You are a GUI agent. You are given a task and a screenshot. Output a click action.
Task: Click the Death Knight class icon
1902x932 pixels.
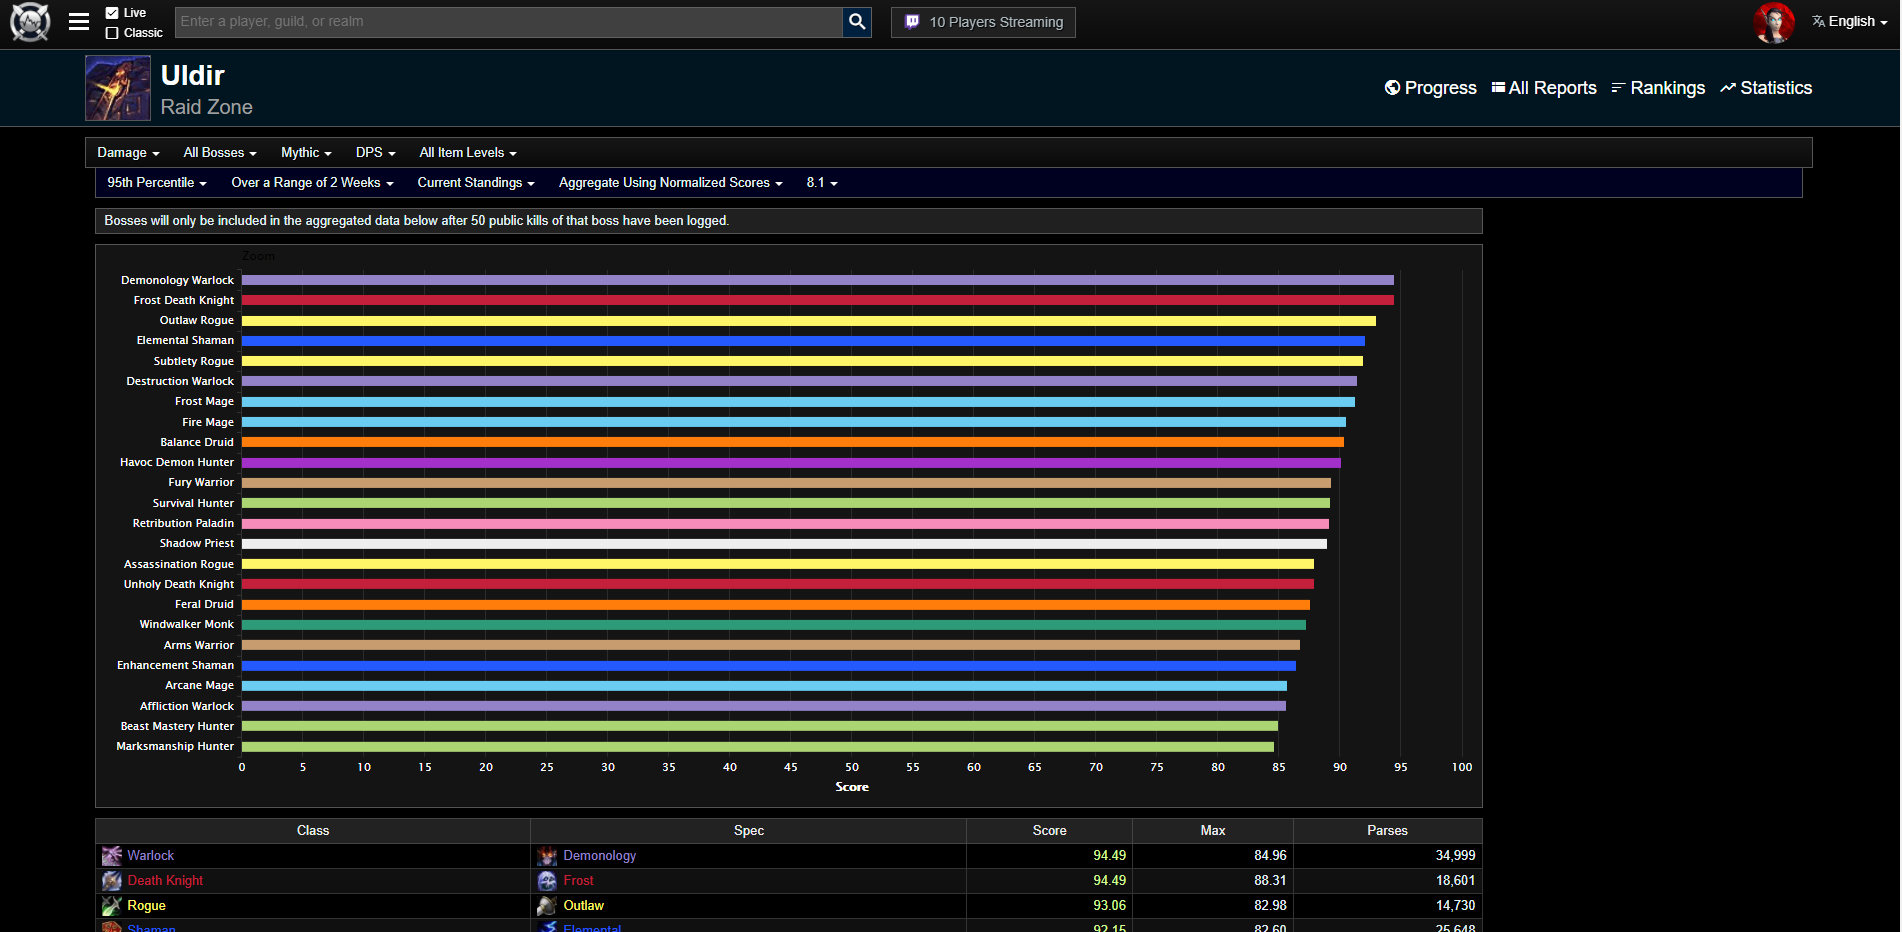coord(112,881)
